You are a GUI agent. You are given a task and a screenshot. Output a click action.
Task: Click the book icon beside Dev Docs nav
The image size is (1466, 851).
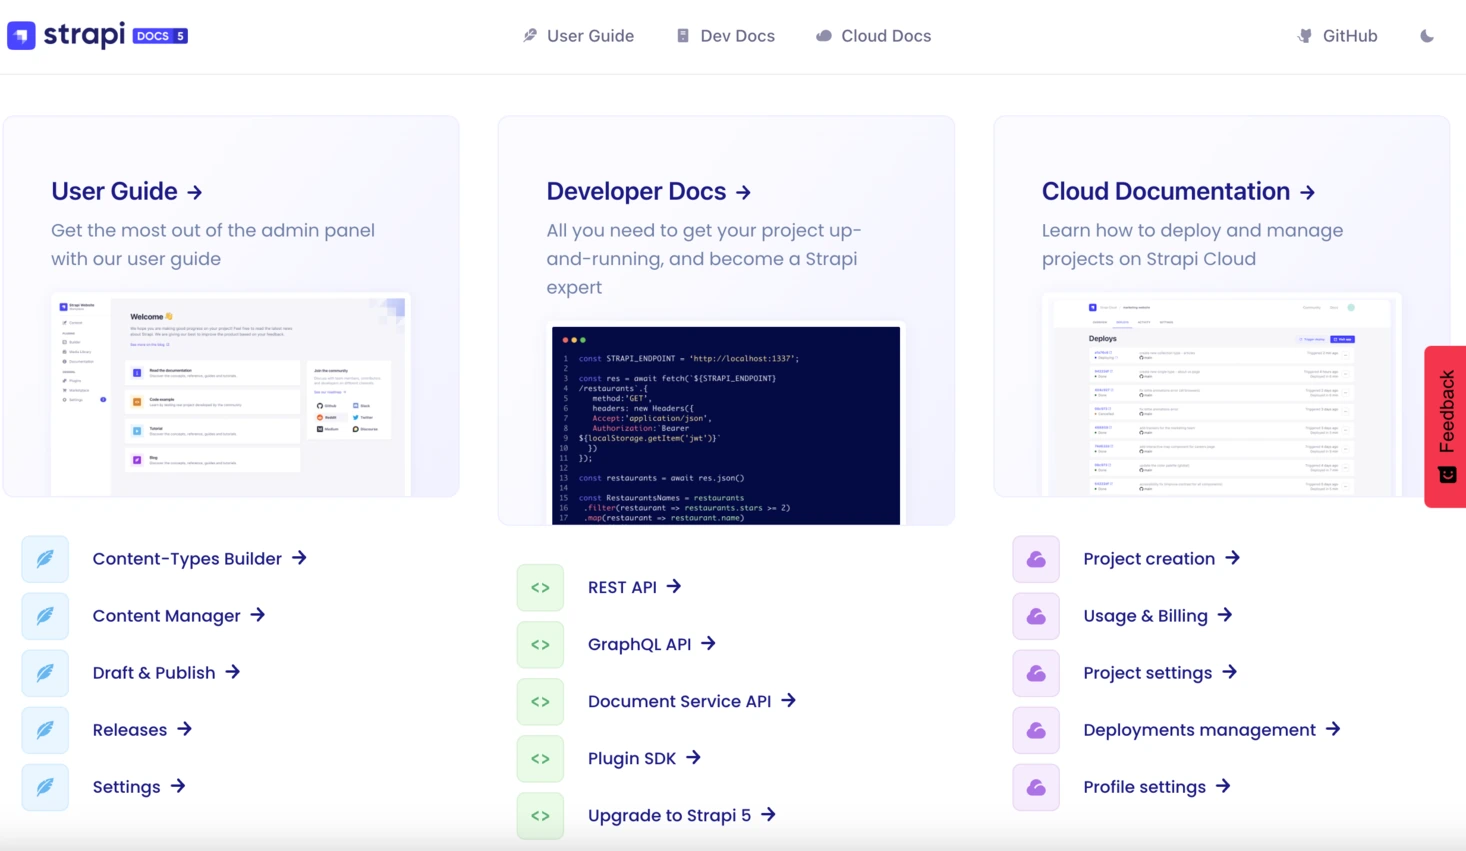point(683,36)
